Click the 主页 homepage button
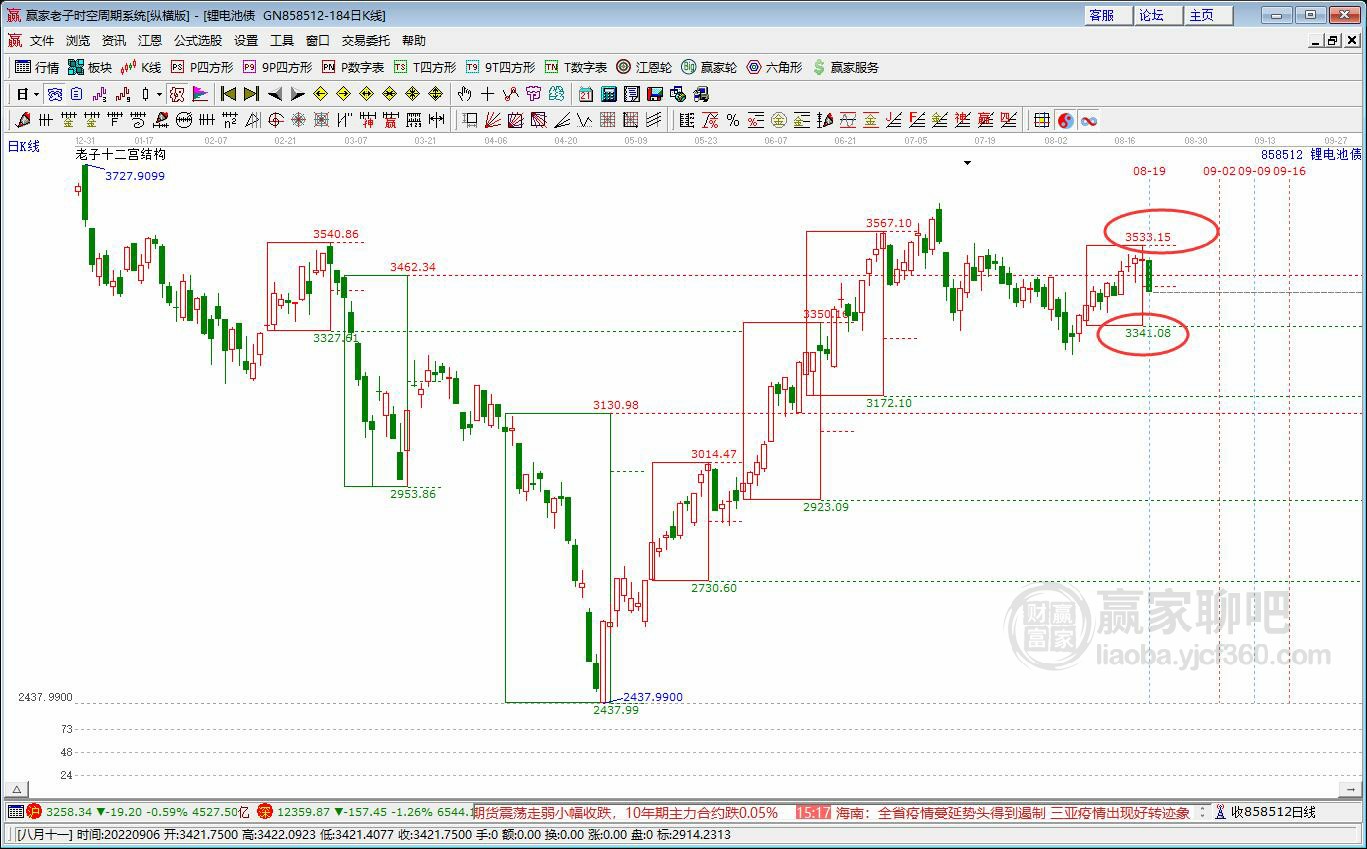1367x849 pixels. 1209,15
